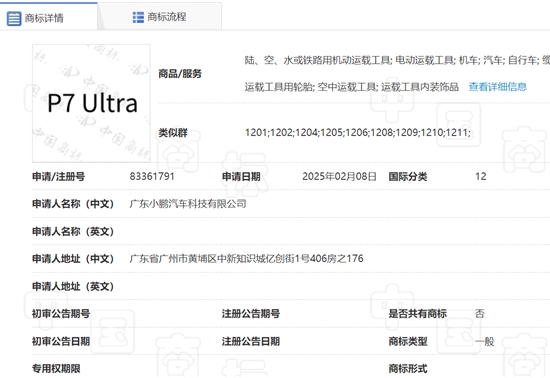This screenshot has width=550, height=378.
Task: Click the 初审公告期号 label
Action: [61, 313]
